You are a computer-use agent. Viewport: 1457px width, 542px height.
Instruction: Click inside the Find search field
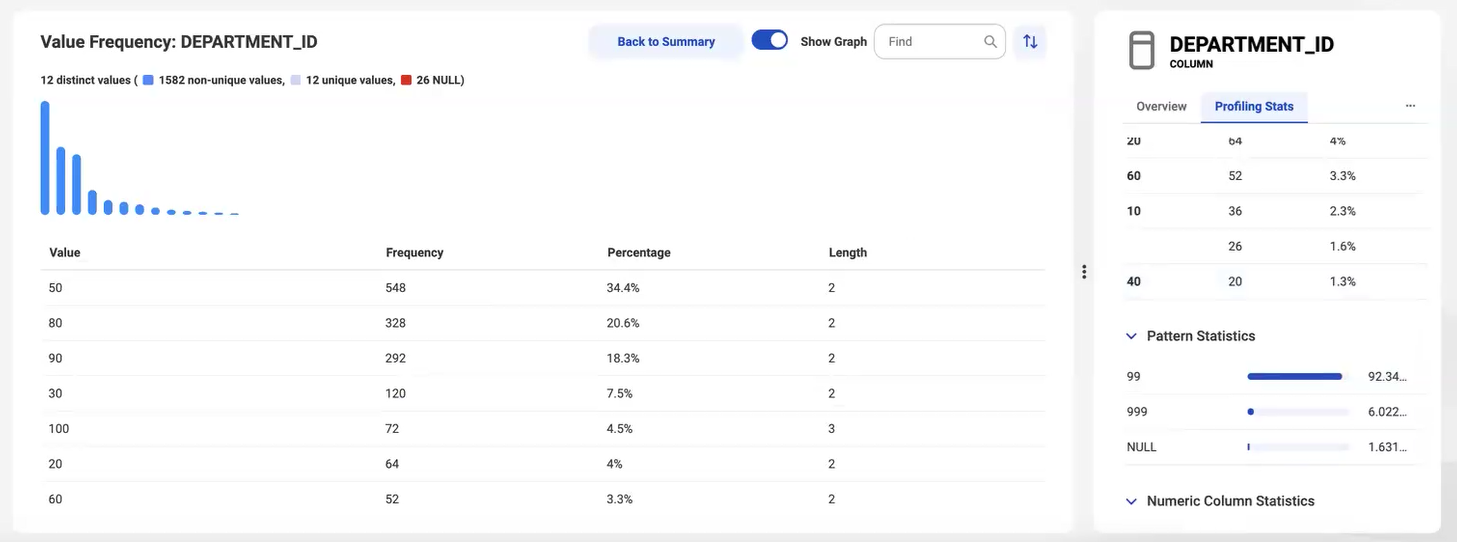click(x=930, y=42)
